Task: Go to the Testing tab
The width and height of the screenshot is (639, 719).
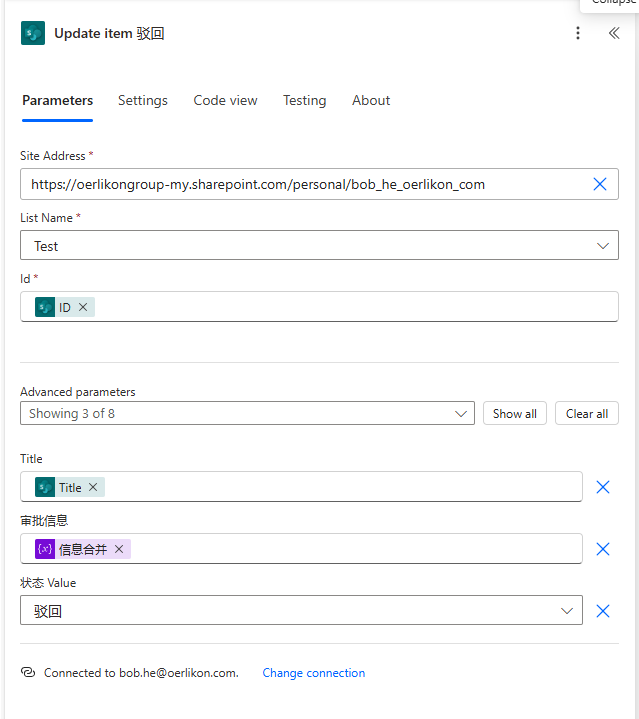Action: (x=304, y=100)
